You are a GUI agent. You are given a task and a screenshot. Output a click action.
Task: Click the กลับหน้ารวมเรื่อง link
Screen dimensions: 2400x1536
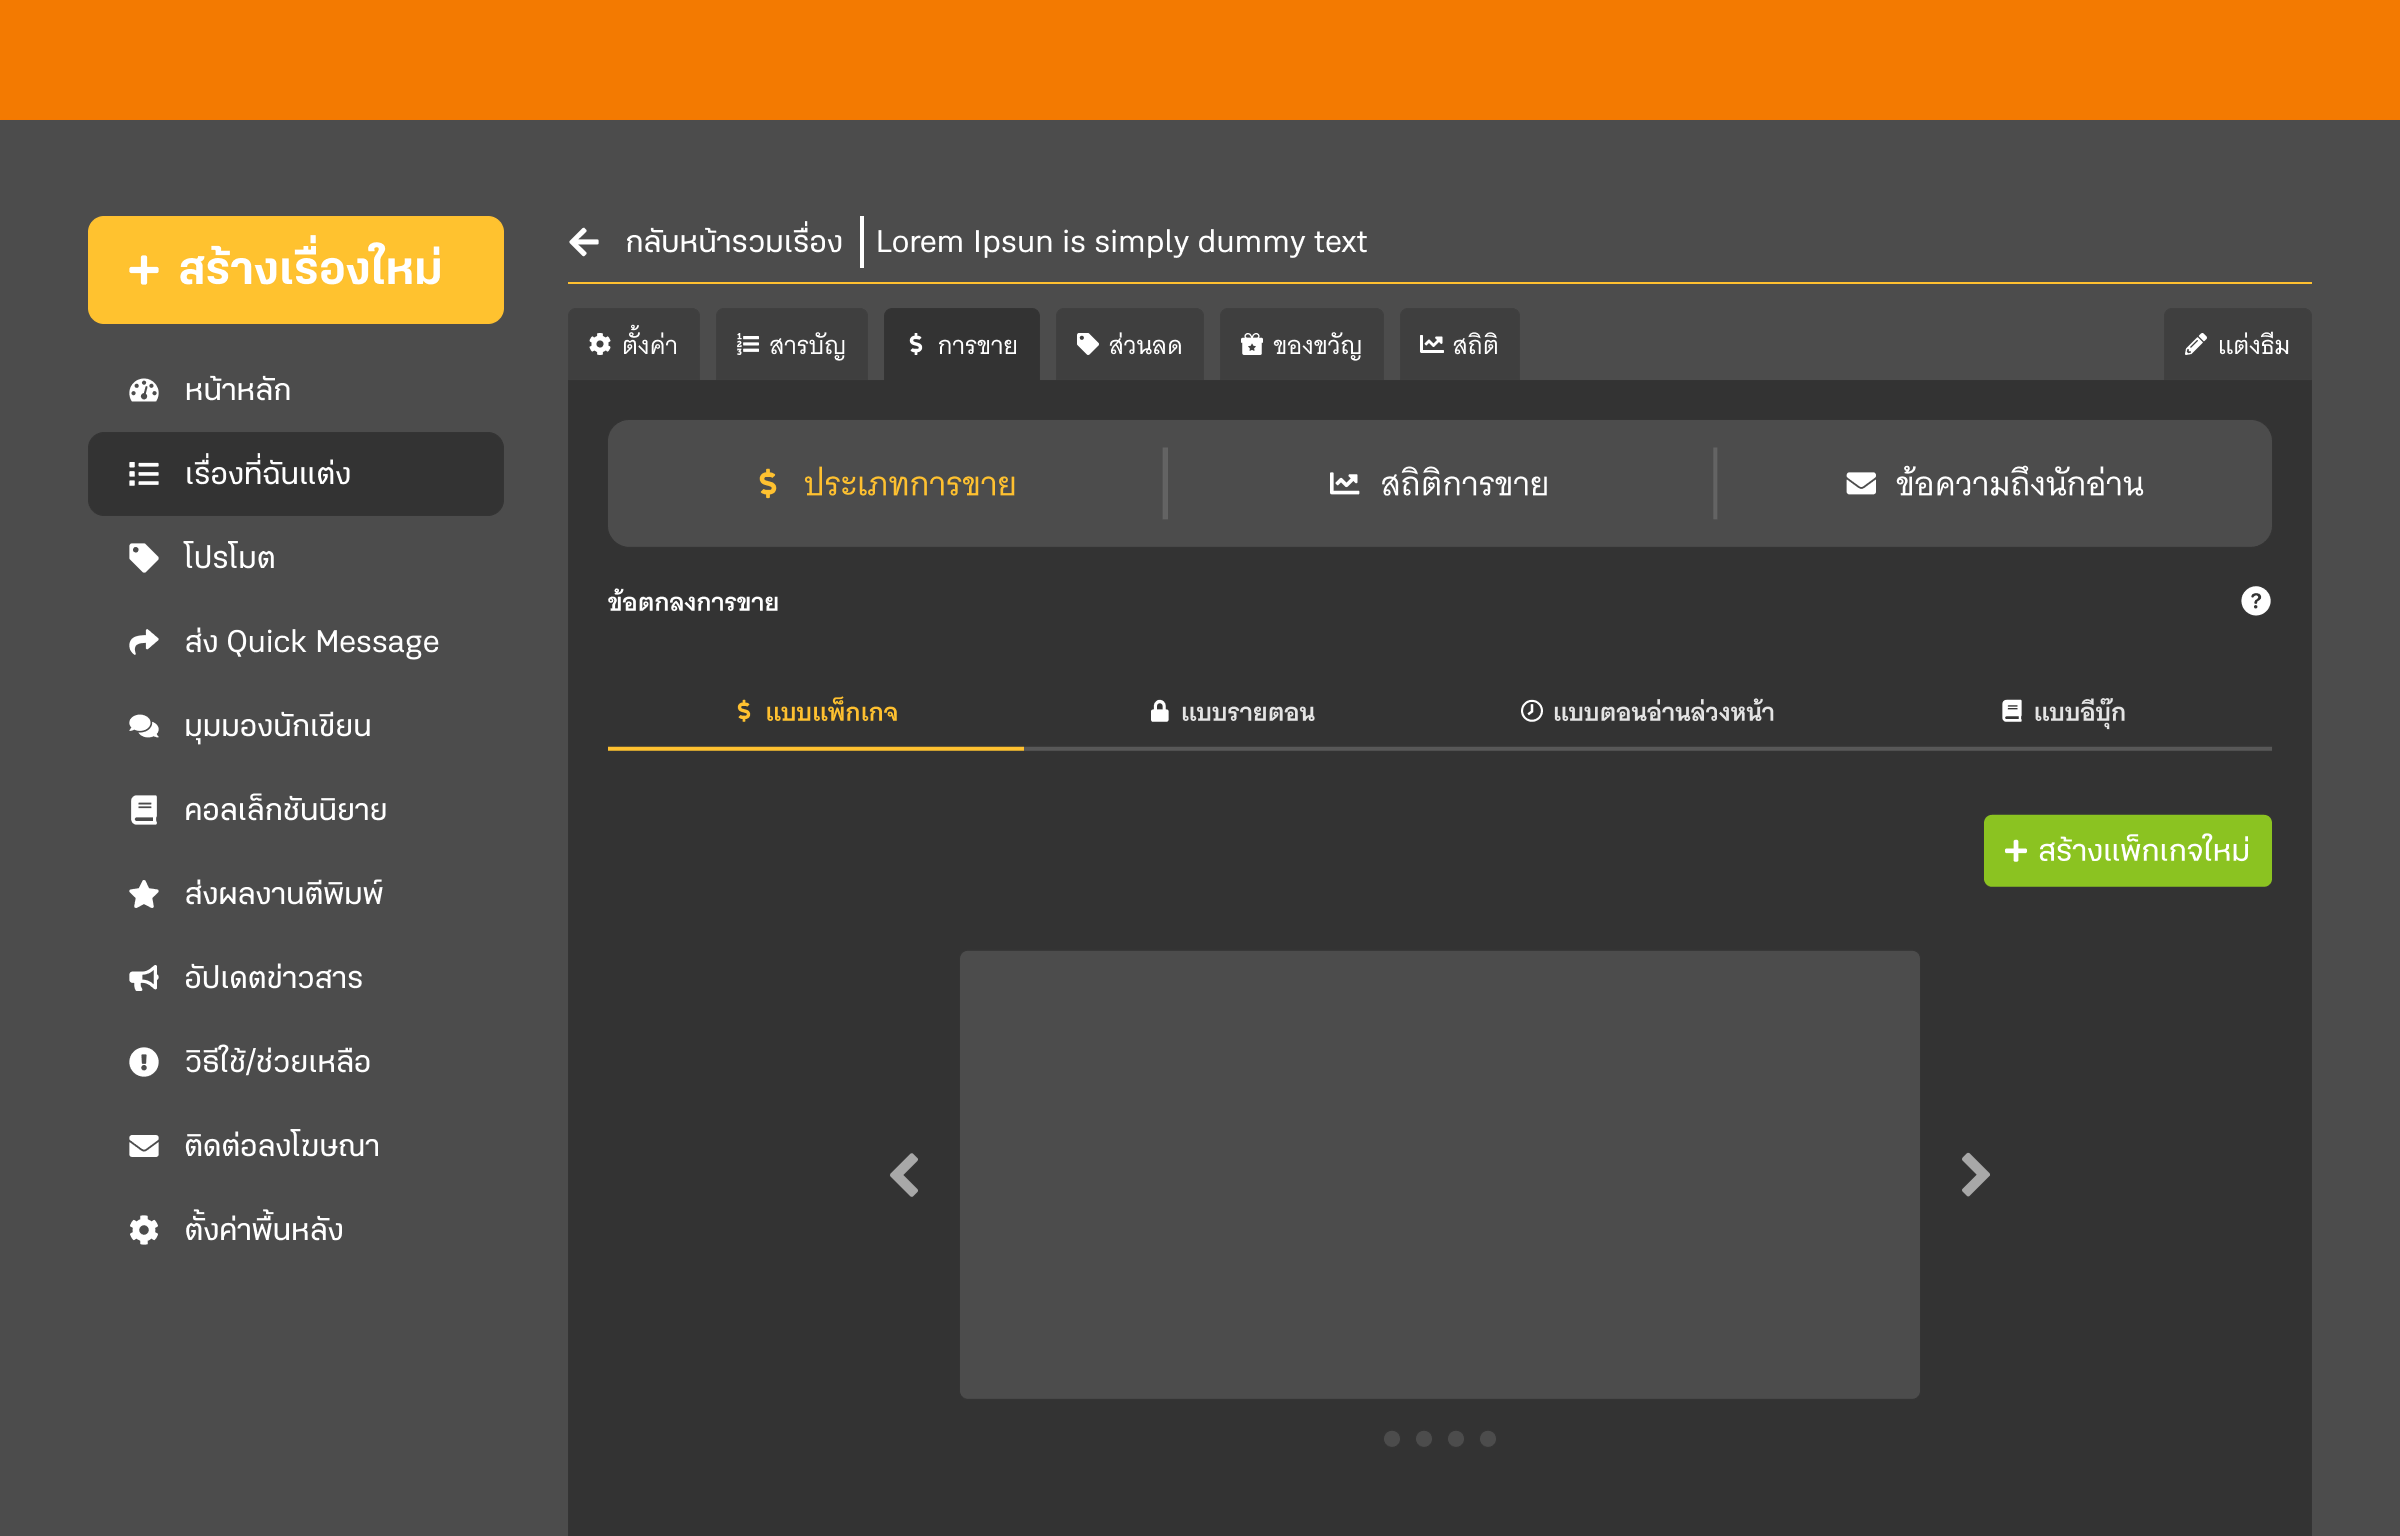734,241
